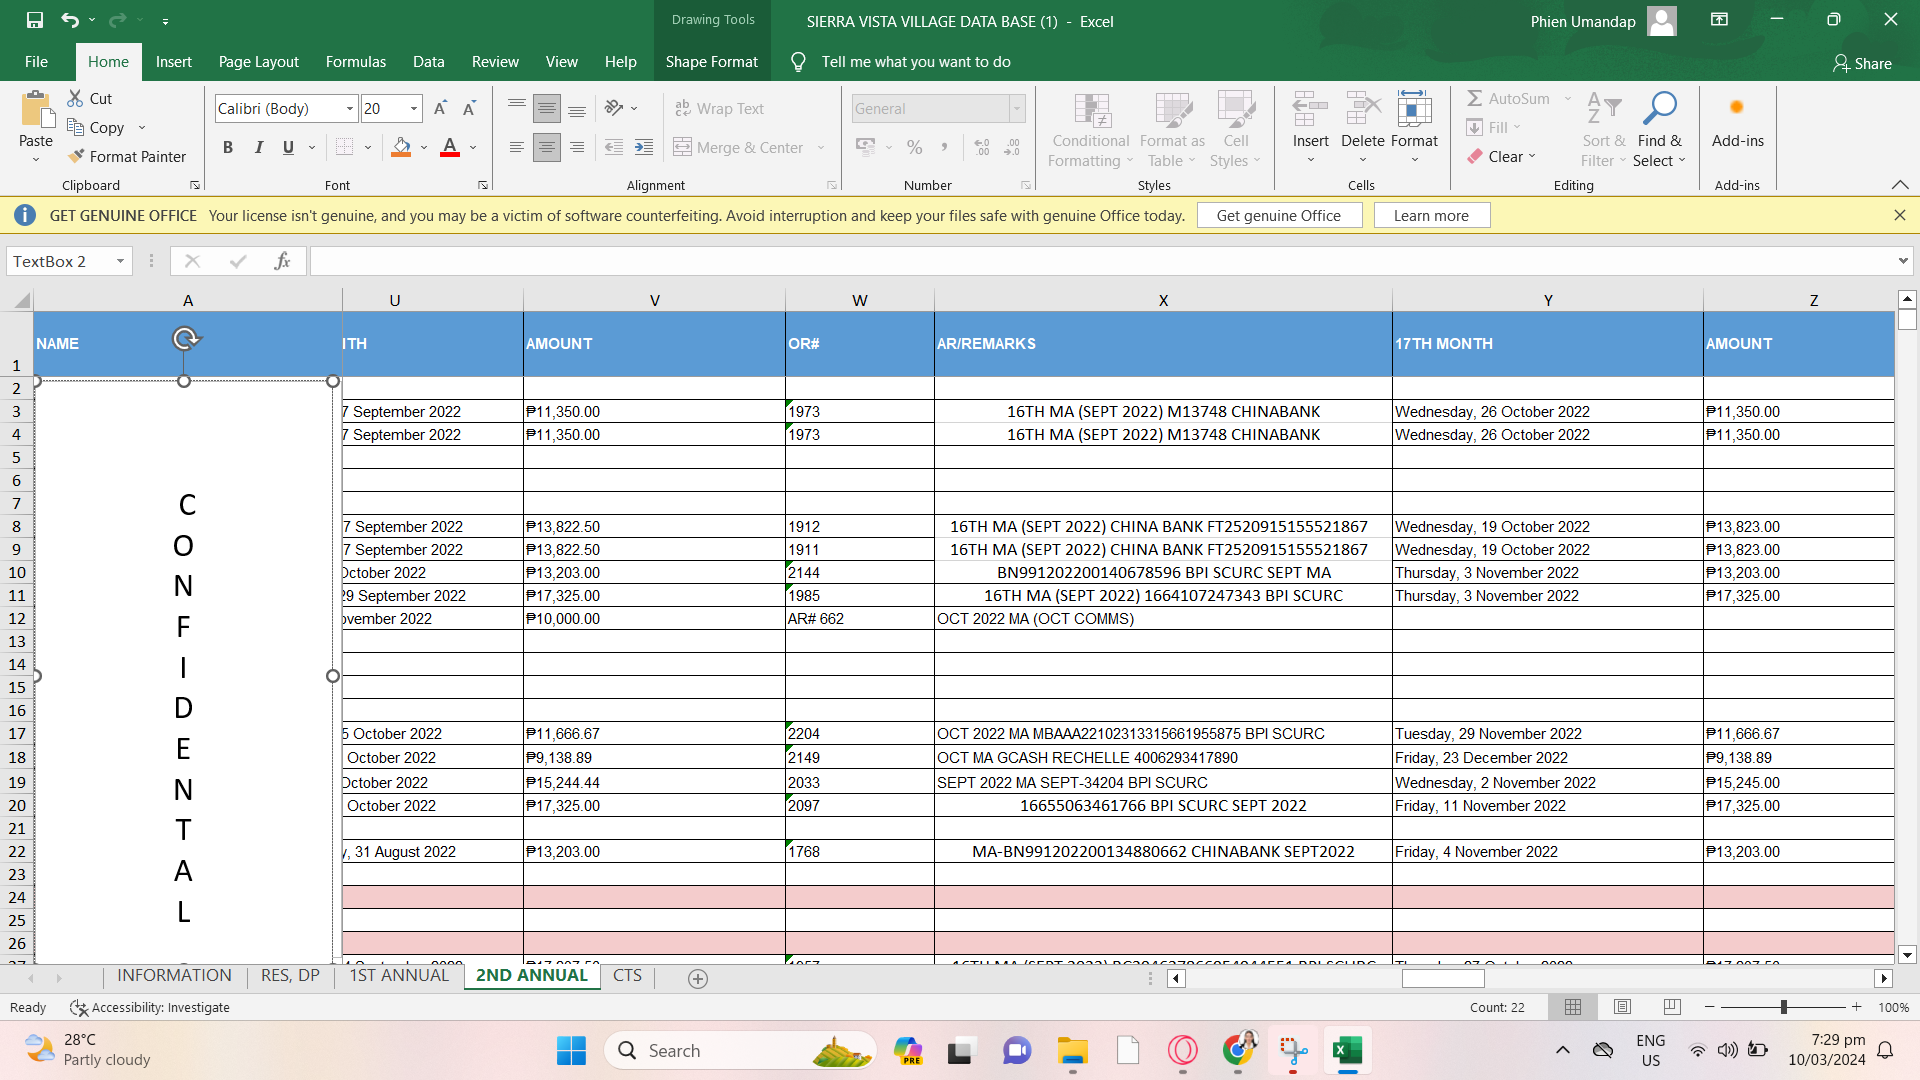Image resolution: width=1920 pixels, height=1080 pixels.
Task: Click the Increase Indent icon
Action: (x=644, y=147)
